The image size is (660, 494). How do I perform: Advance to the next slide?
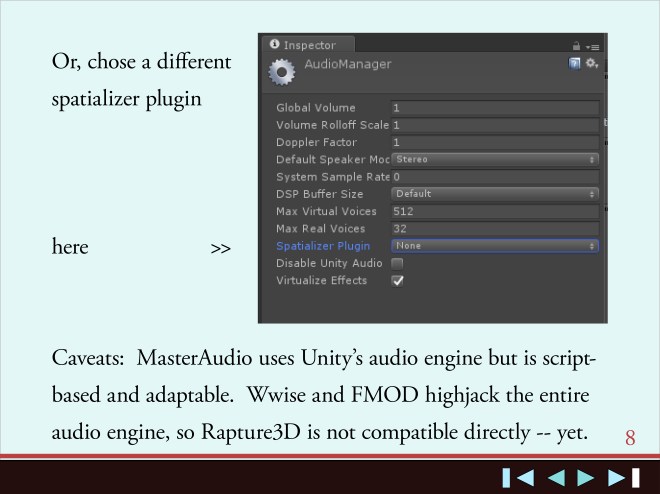(x=587, y=477)
